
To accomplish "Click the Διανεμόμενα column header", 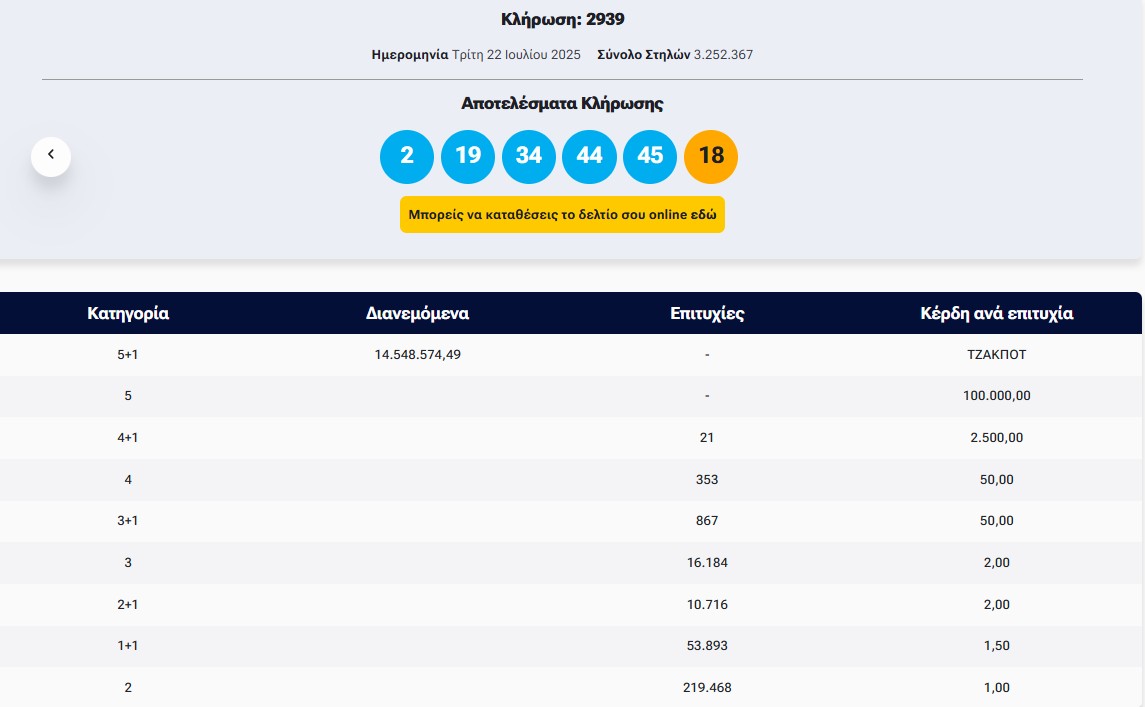I will (417, 313).
